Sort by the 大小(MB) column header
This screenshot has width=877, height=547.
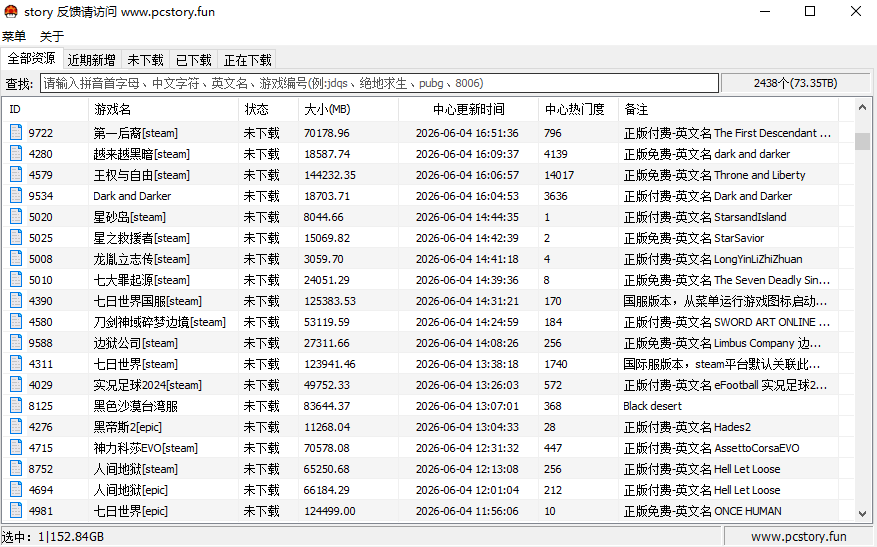click(348, 109)
